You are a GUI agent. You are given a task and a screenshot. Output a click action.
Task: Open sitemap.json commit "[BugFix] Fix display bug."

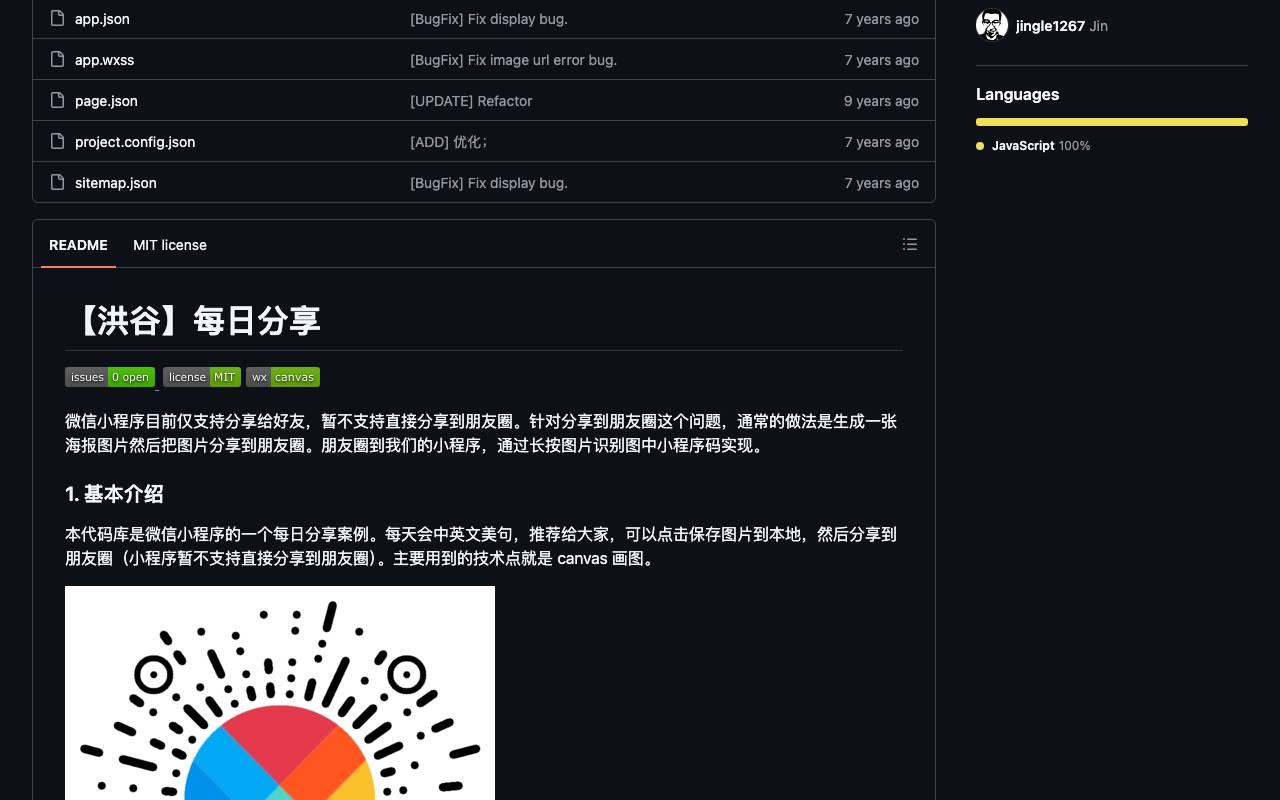click(489, 183)
